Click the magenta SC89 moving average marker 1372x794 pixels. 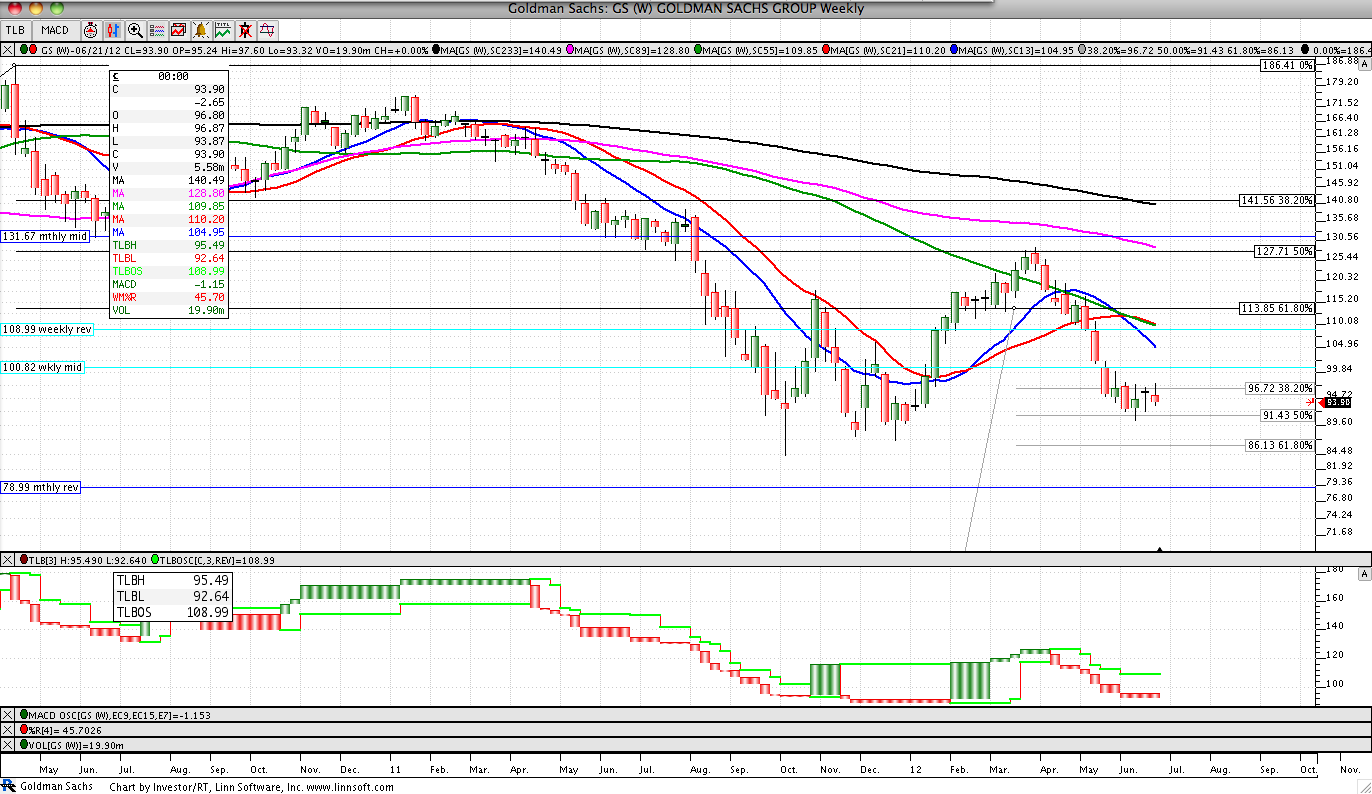coord(570,49)
